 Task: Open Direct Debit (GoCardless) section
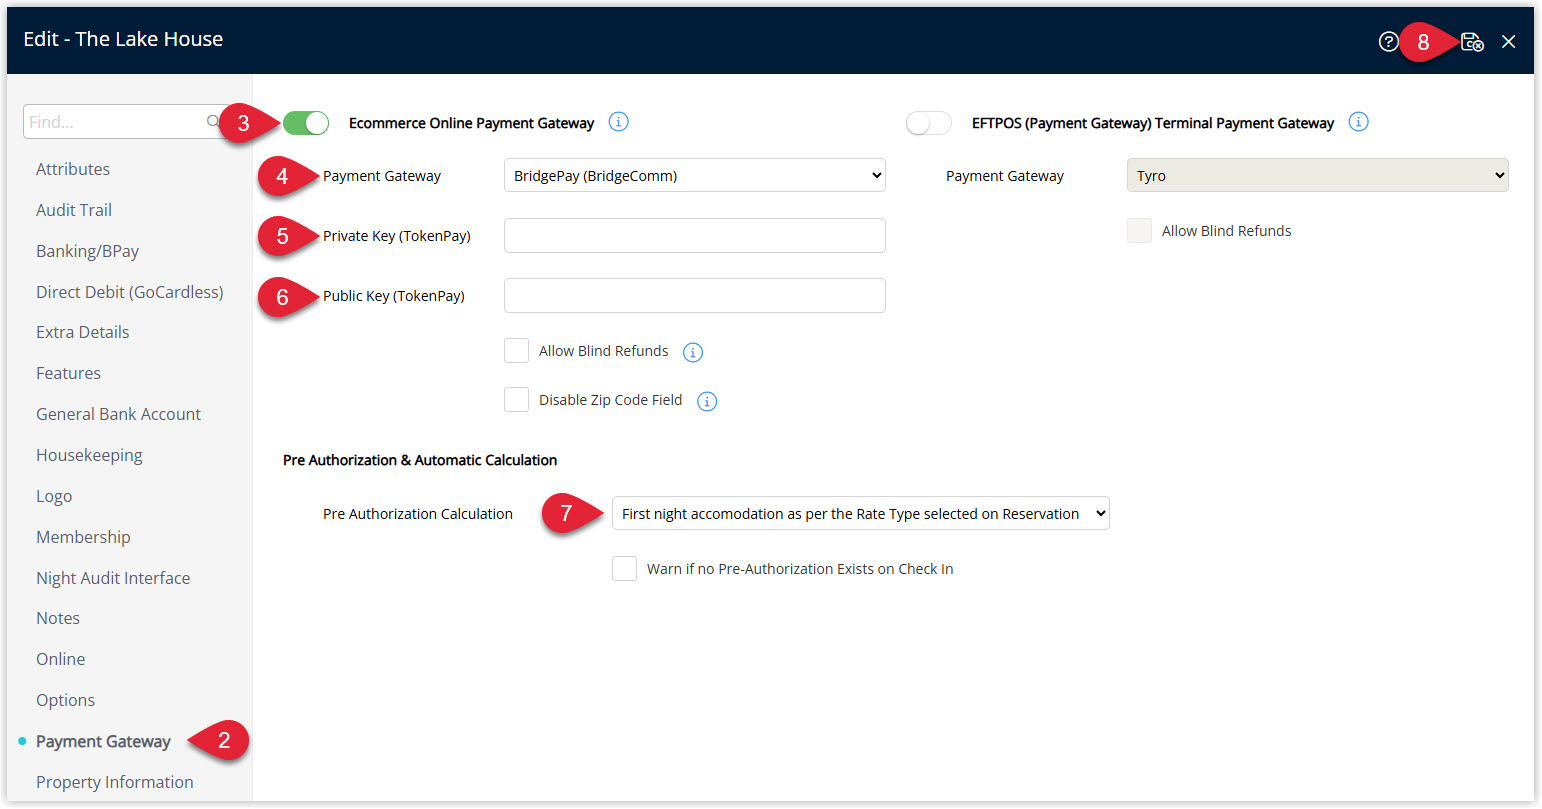(x=130, y=292)
